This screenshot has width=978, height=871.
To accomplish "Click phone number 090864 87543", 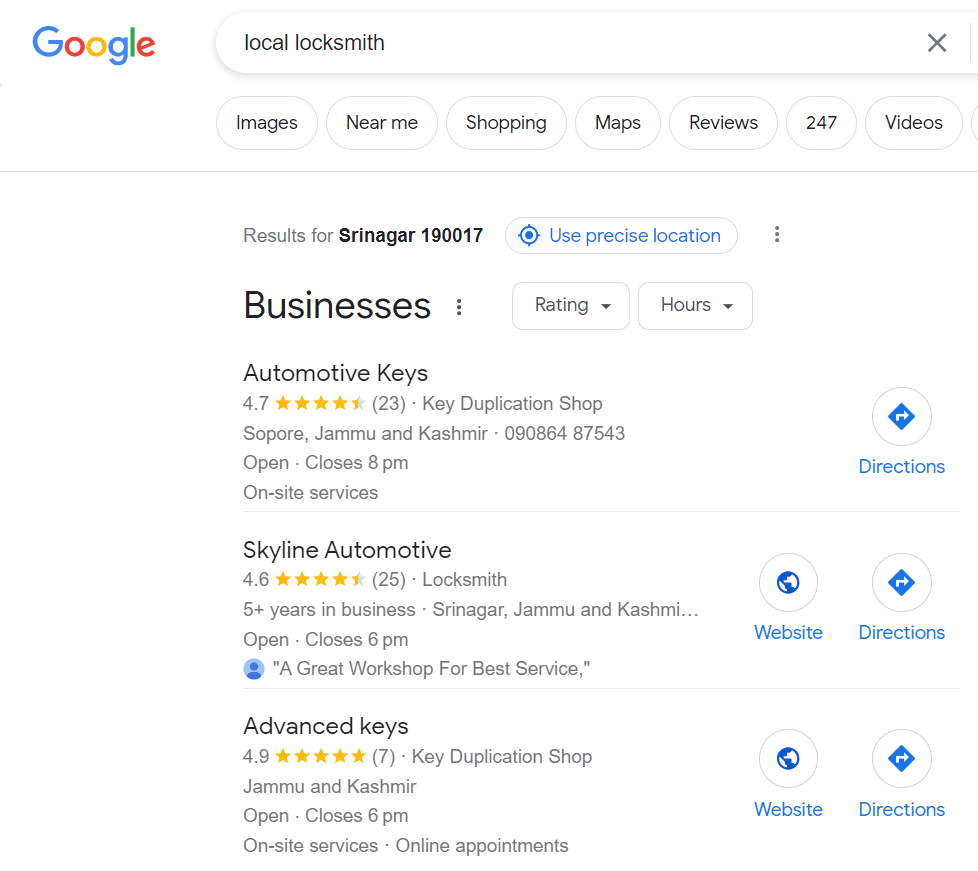I will click(x=564, y=434).
